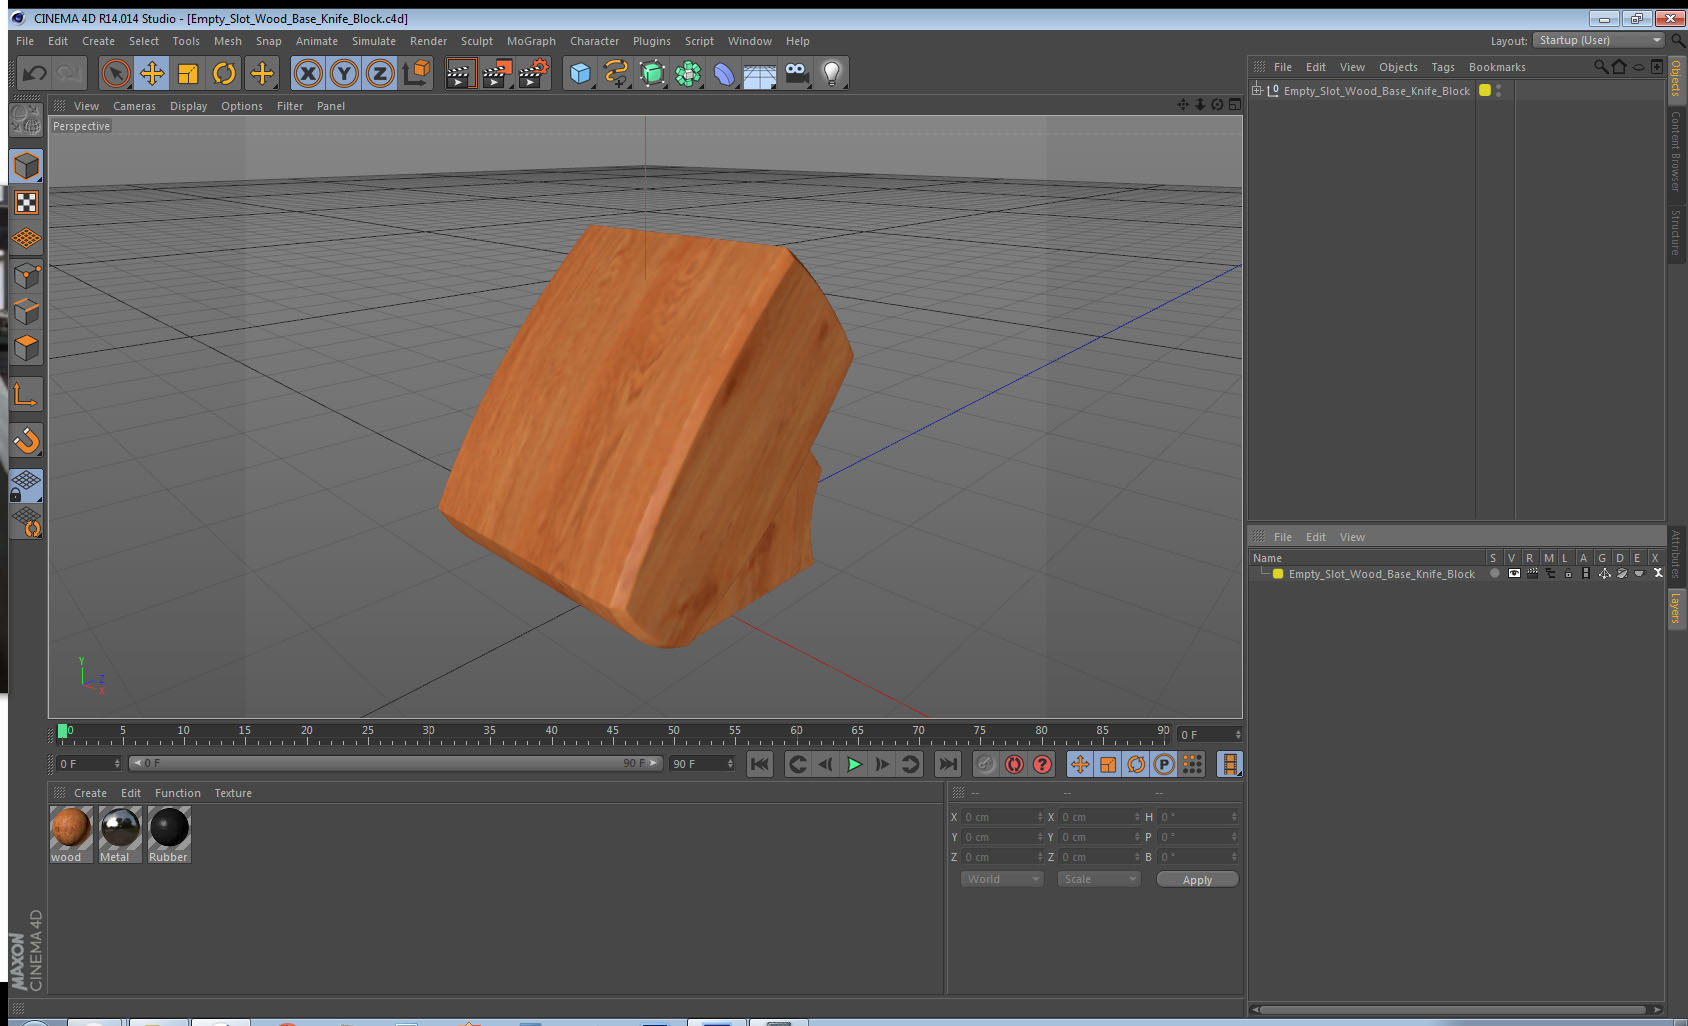Viewport: 1688px width, 1026px height.
Task: Click the X position input field
Action: click(x=1003, y=817)
